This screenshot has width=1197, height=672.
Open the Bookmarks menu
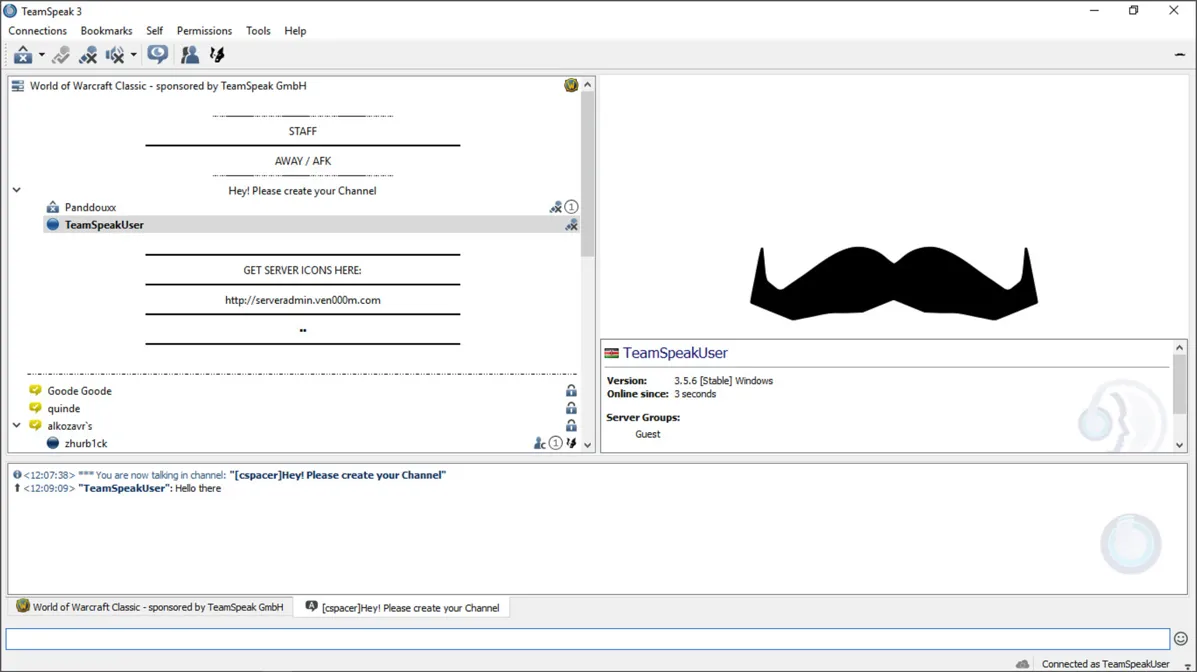(106, 31)
